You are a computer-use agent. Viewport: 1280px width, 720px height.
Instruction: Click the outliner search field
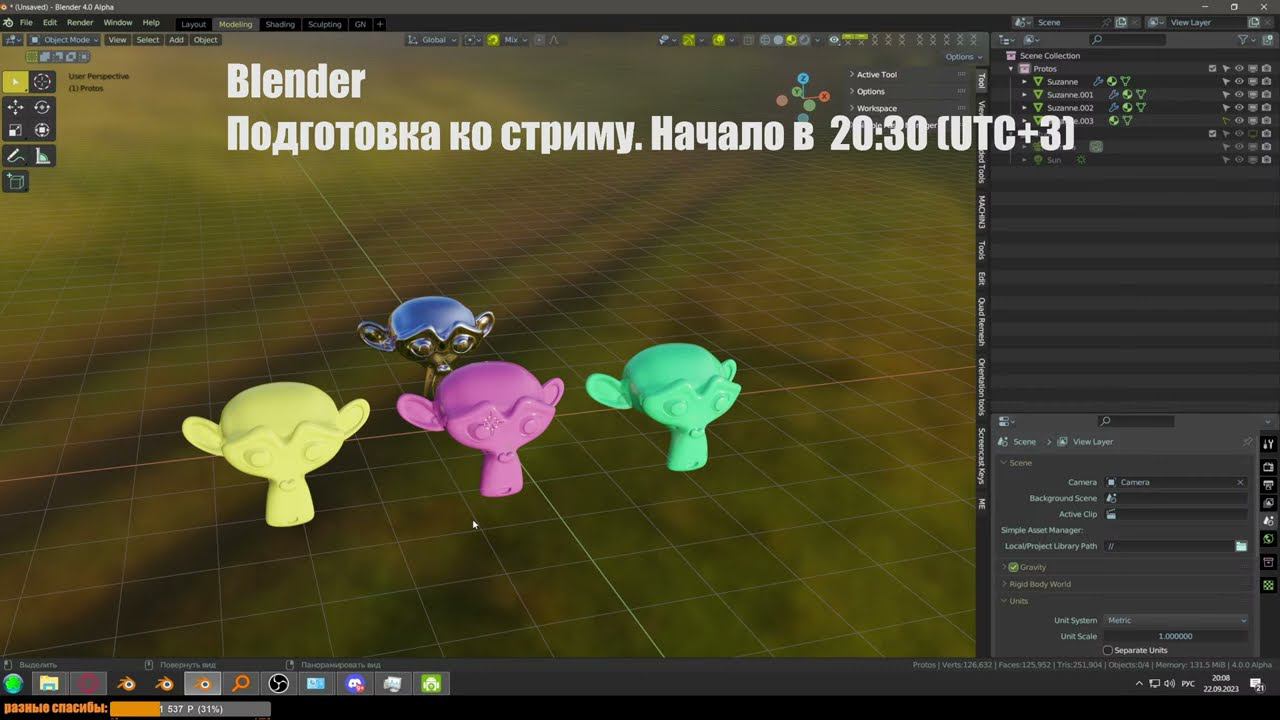point(1127,40)
